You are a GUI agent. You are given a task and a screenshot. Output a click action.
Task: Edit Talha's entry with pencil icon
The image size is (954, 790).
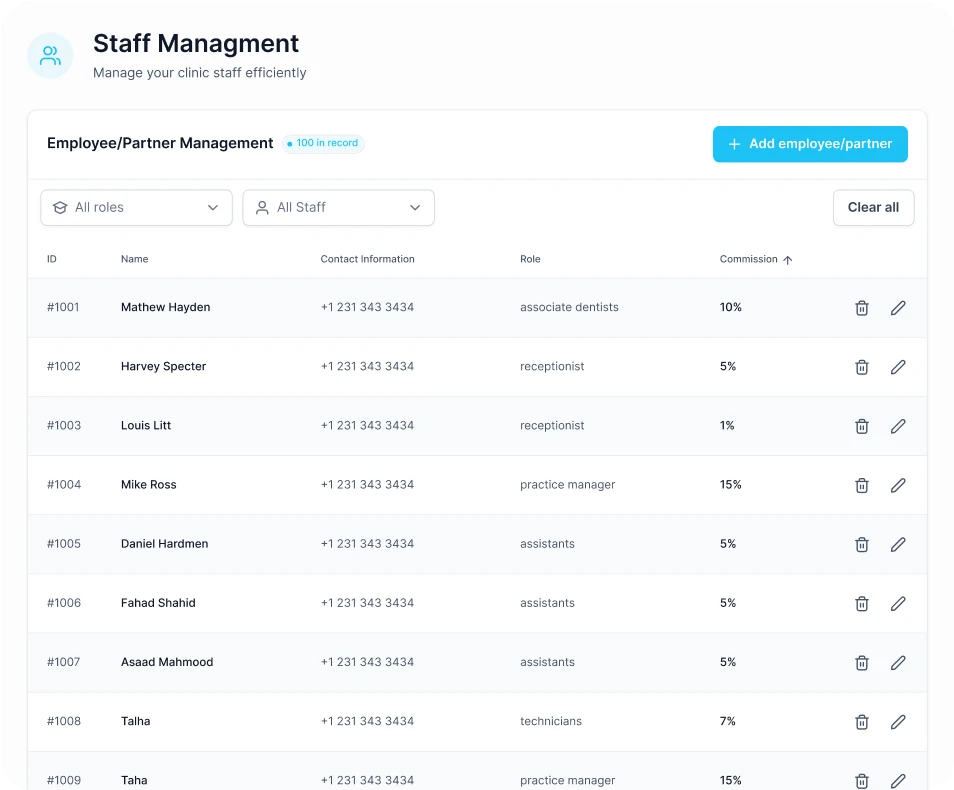tap(898, 721)
